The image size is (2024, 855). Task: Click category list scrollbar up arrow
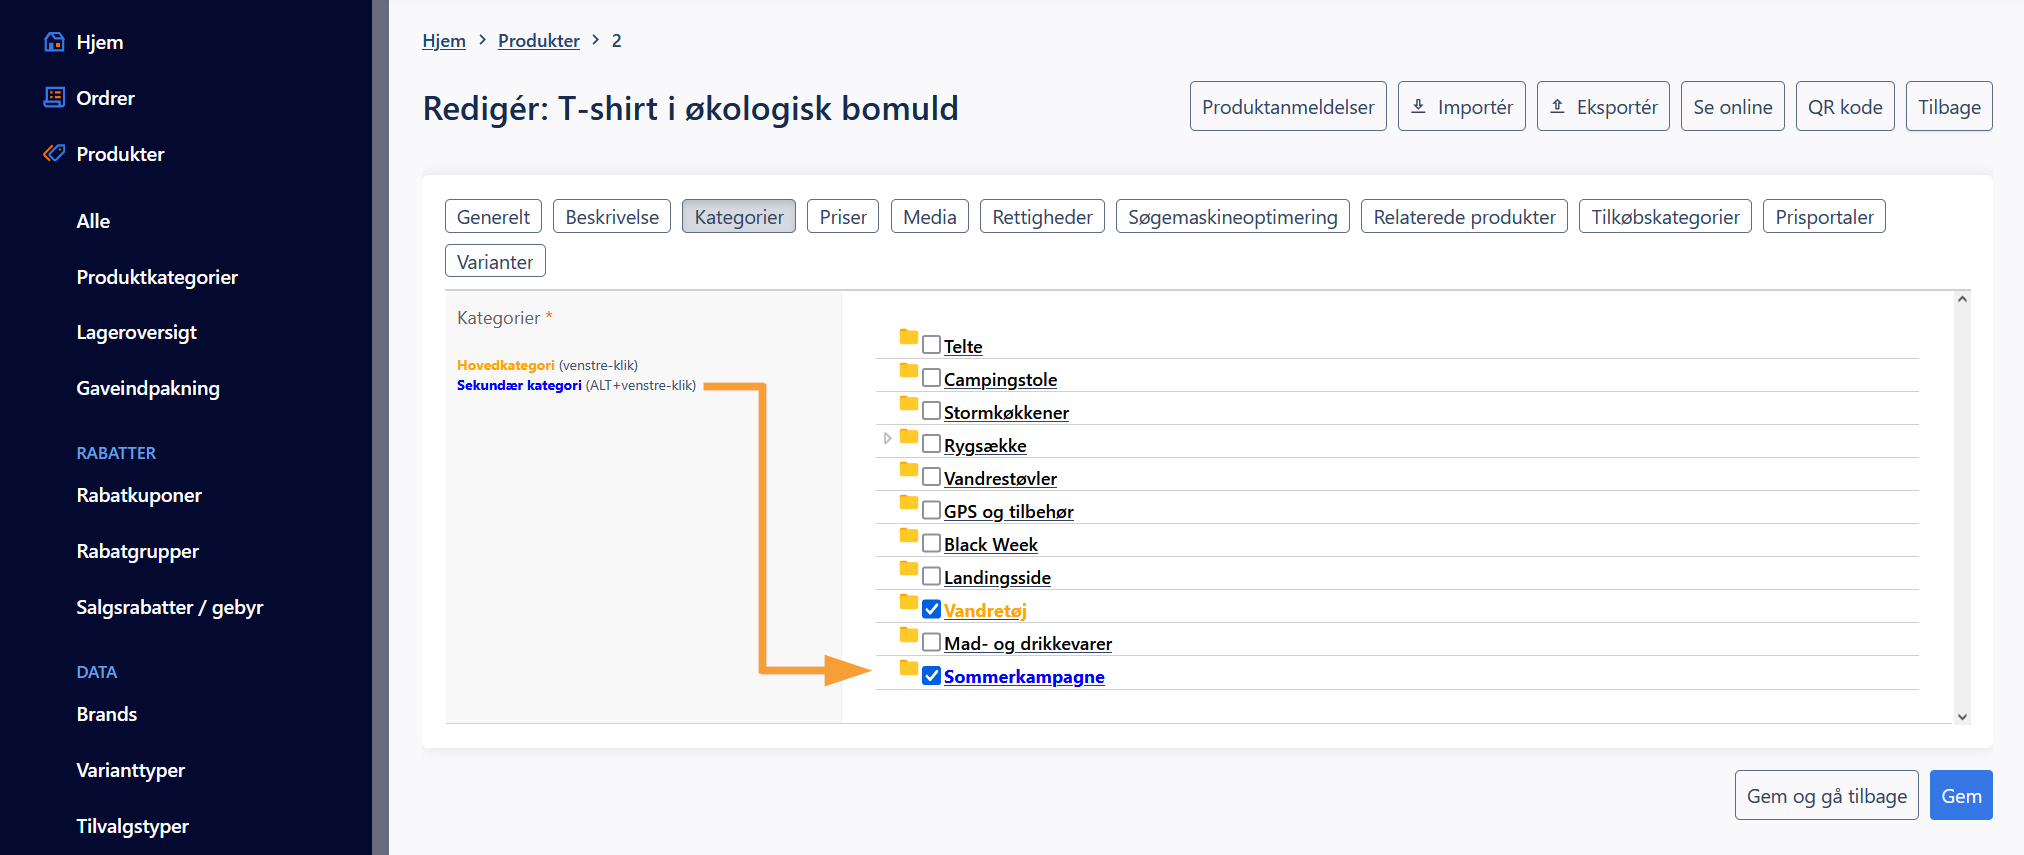[x=1962, y=299]
